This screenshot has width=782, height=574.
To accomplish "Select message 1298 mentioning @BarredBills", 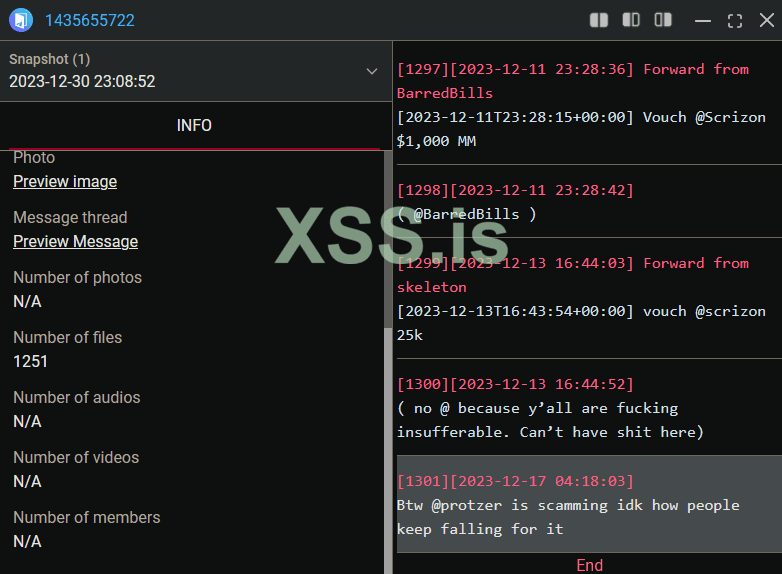I will pos(589,201).
